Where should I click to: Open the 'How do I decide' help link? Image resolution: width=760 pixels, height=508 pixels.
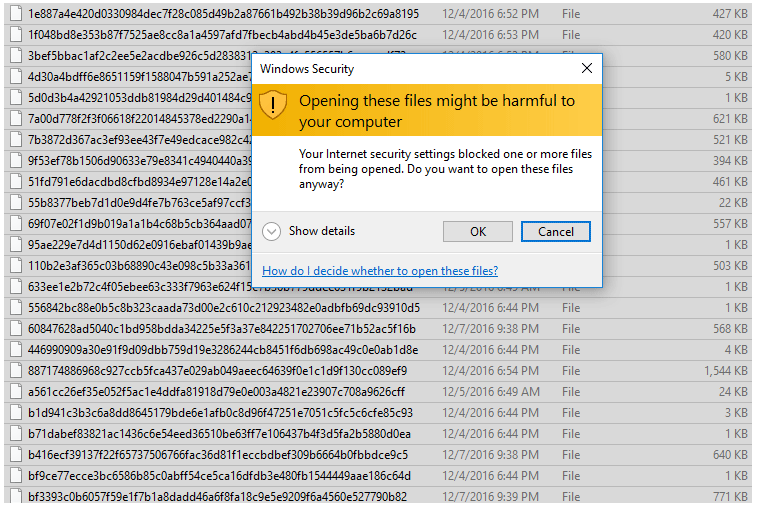point(380,271)
